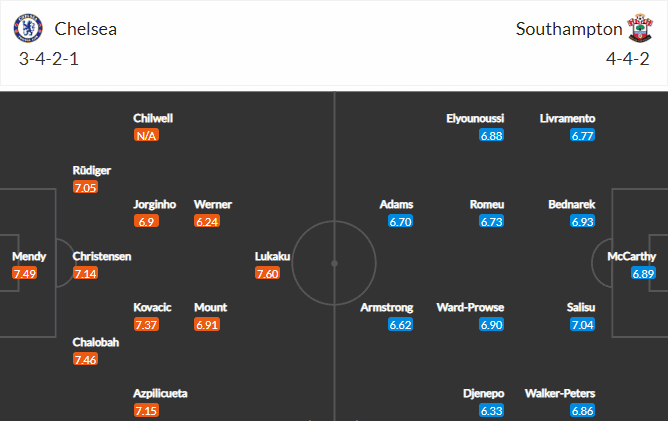Click the Southampton club crest icon
The width and height of the screenshot is (668, 421).
click(x=639, y=28)
